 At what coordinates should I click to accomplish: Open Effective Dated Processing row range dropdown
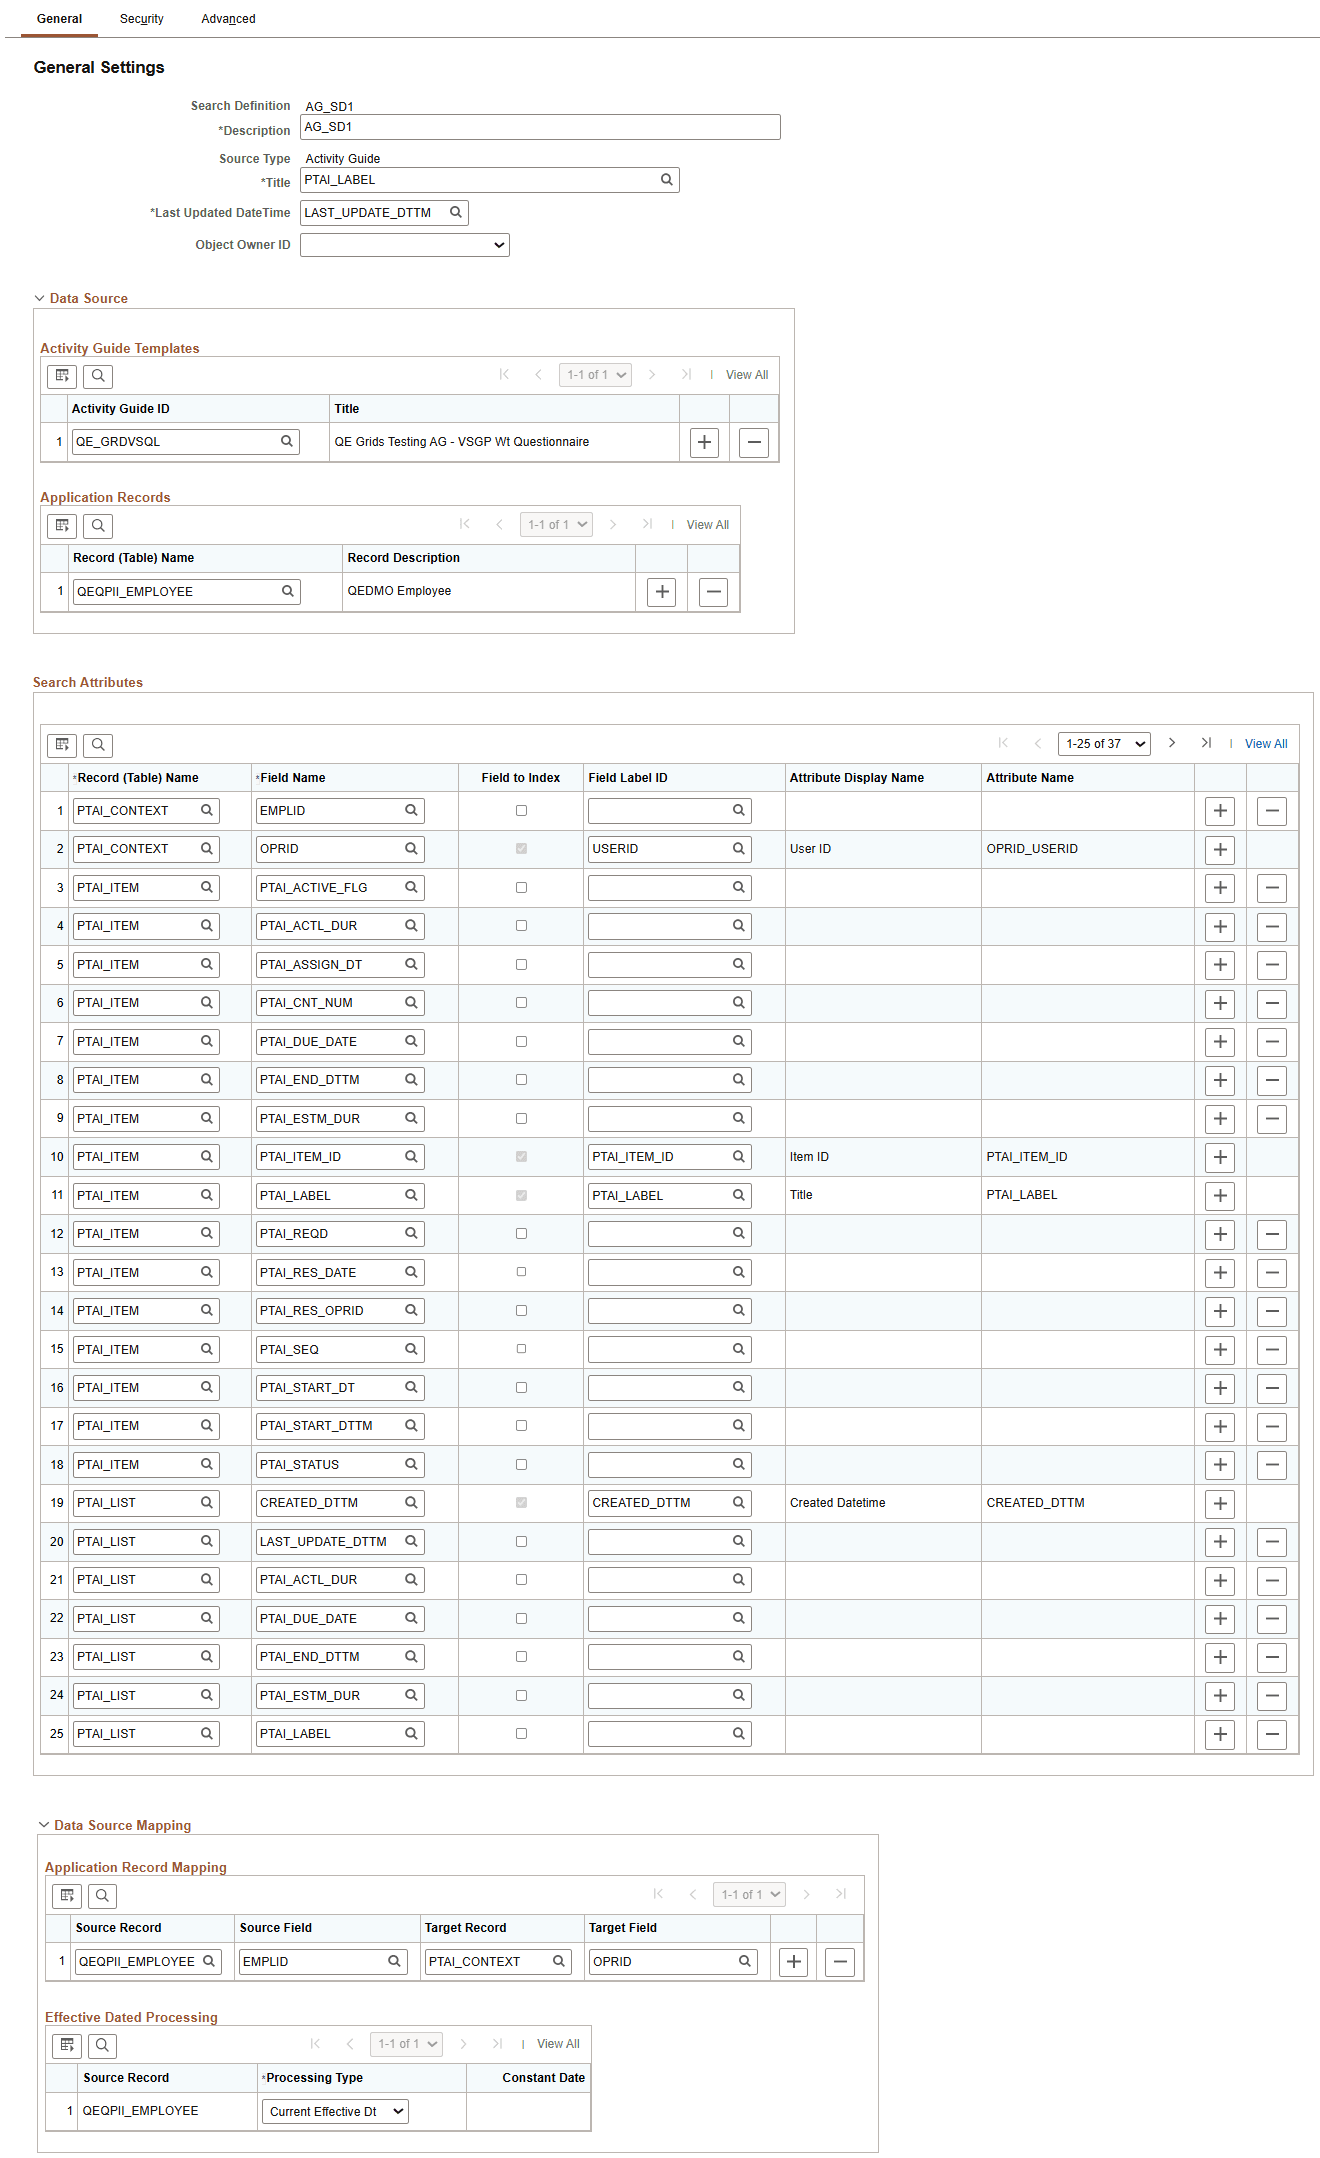pos(406,2044)
